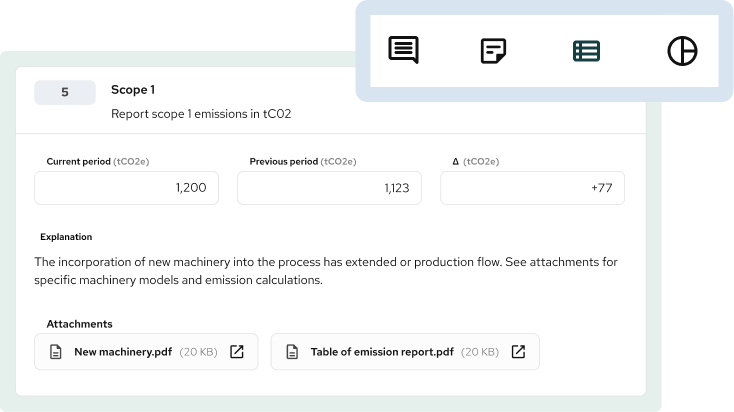Click the Attachments section label
The height and width of the screenshot is (412, 734).
tap(79, 324)
